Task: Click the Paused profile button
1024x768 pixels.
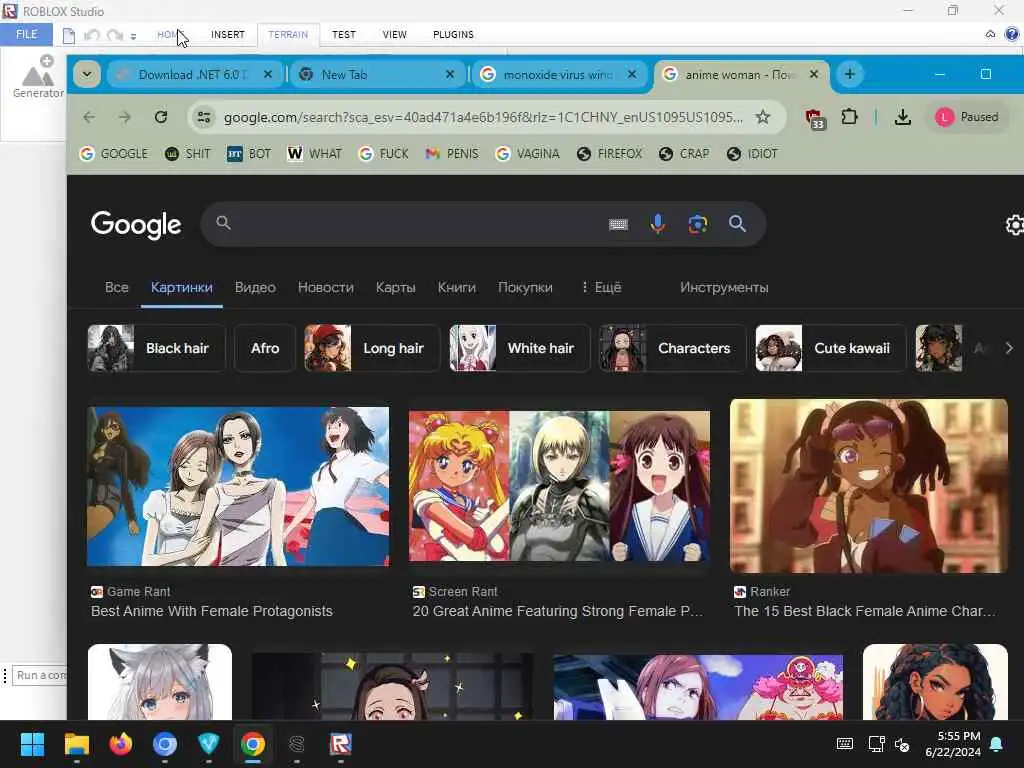Action: click(x=967, y=117)
